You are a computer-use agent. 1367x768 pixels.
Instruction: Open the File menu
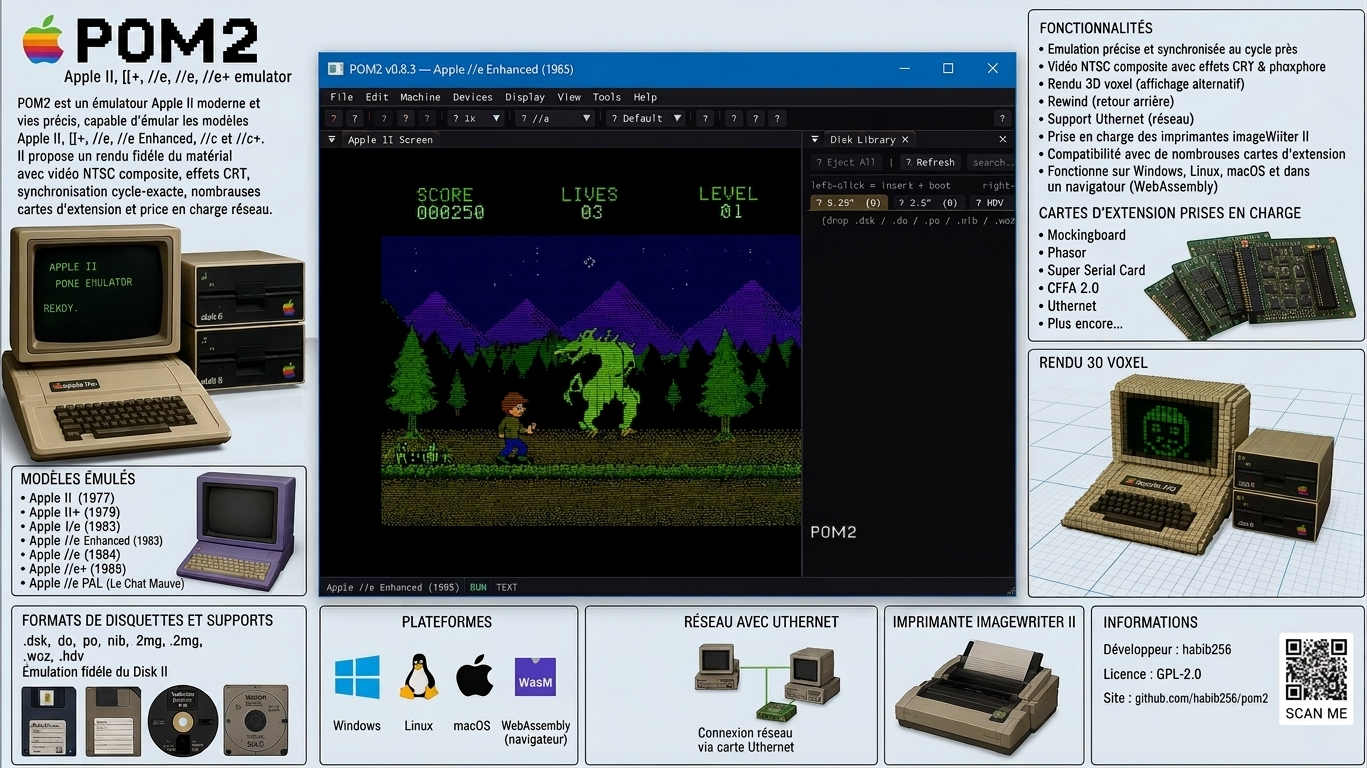341,97
